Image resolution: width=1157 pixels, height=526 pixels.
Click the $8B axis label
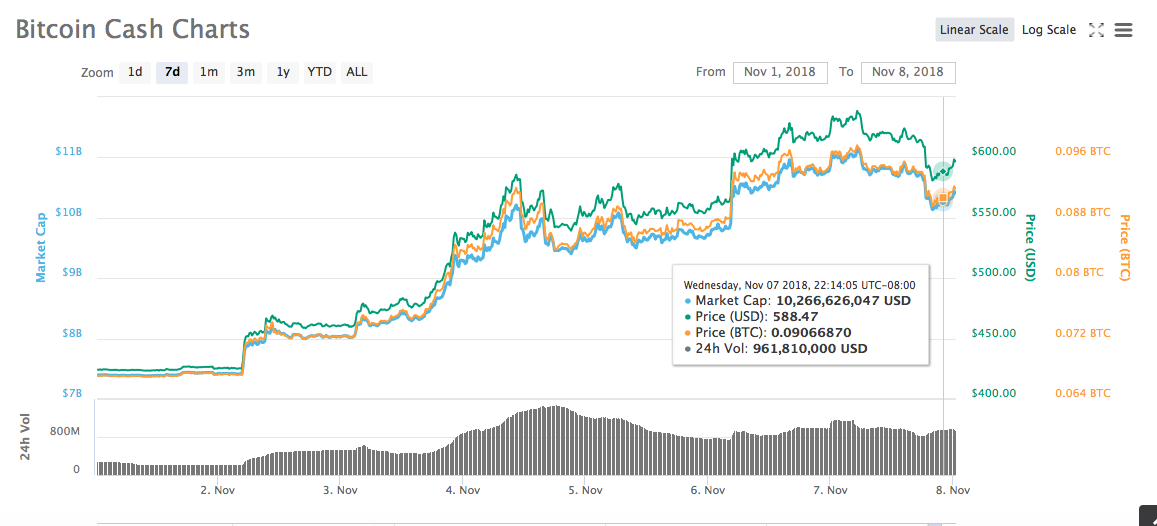[72, 333]
